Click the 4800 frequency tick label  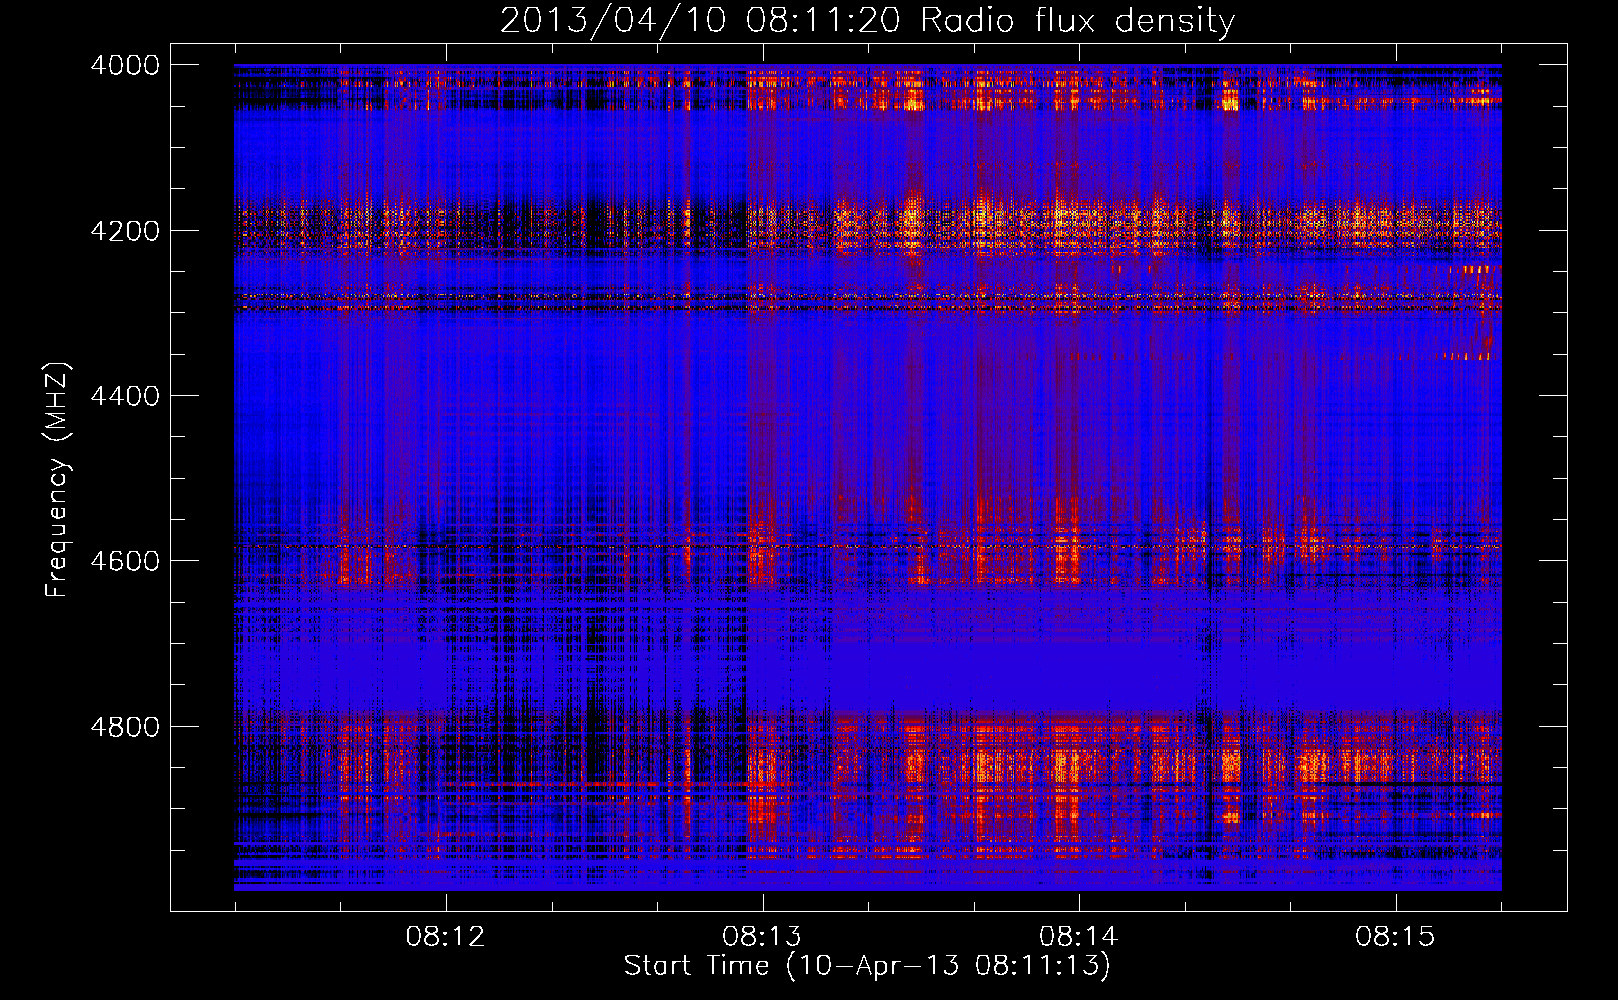click(x=125, y=727)
